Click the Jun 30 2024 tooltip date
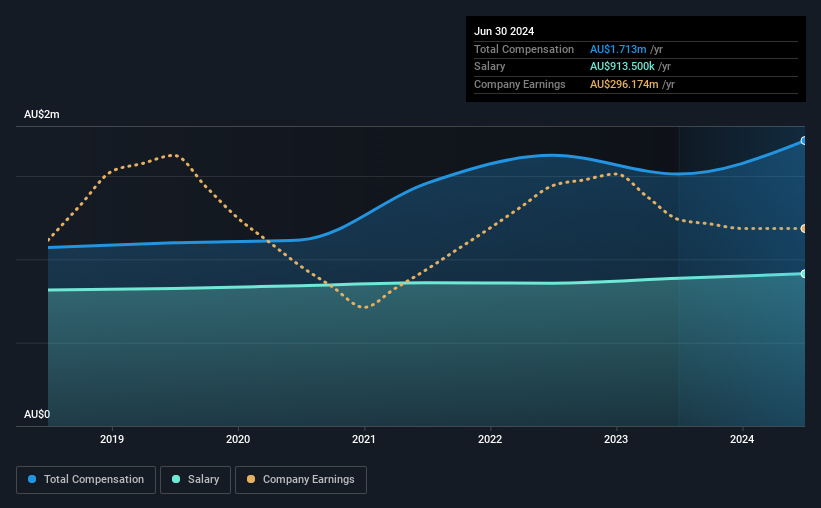Screen dimensions: 821x508 [x=504, y=31]
